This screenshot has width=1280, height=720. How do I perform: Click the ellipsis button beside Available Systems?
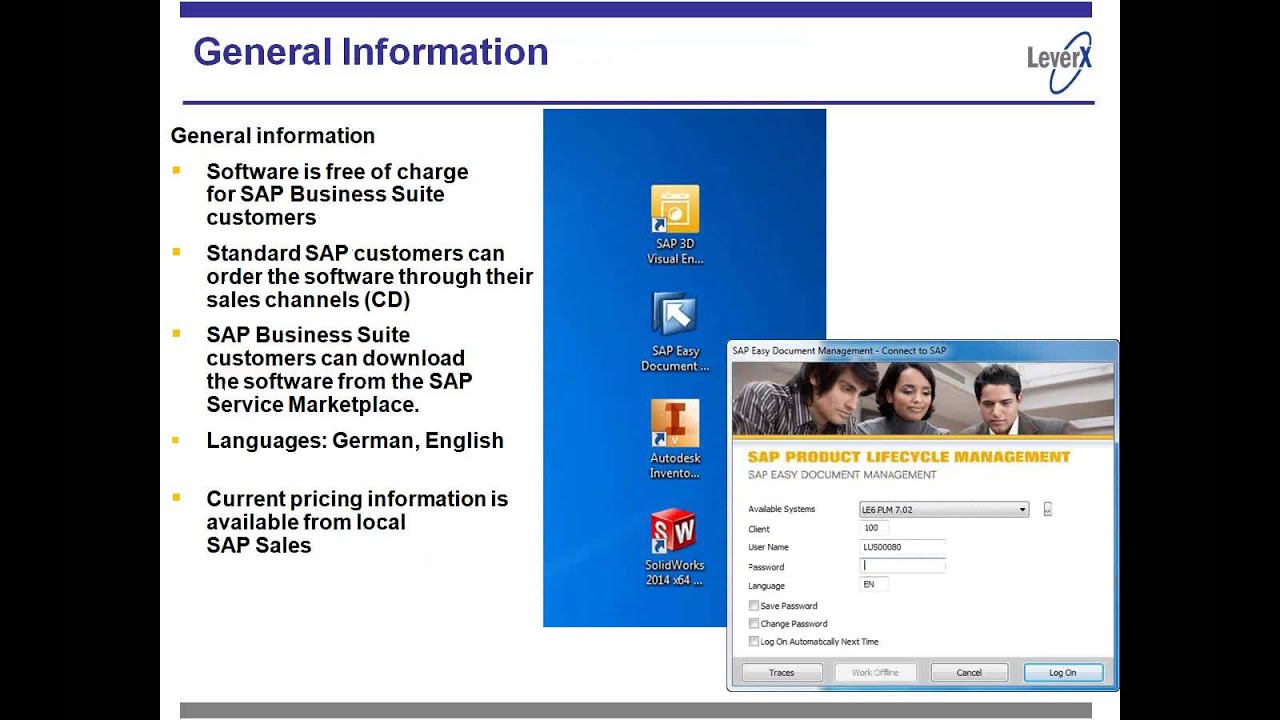(x=1047, y=510)
